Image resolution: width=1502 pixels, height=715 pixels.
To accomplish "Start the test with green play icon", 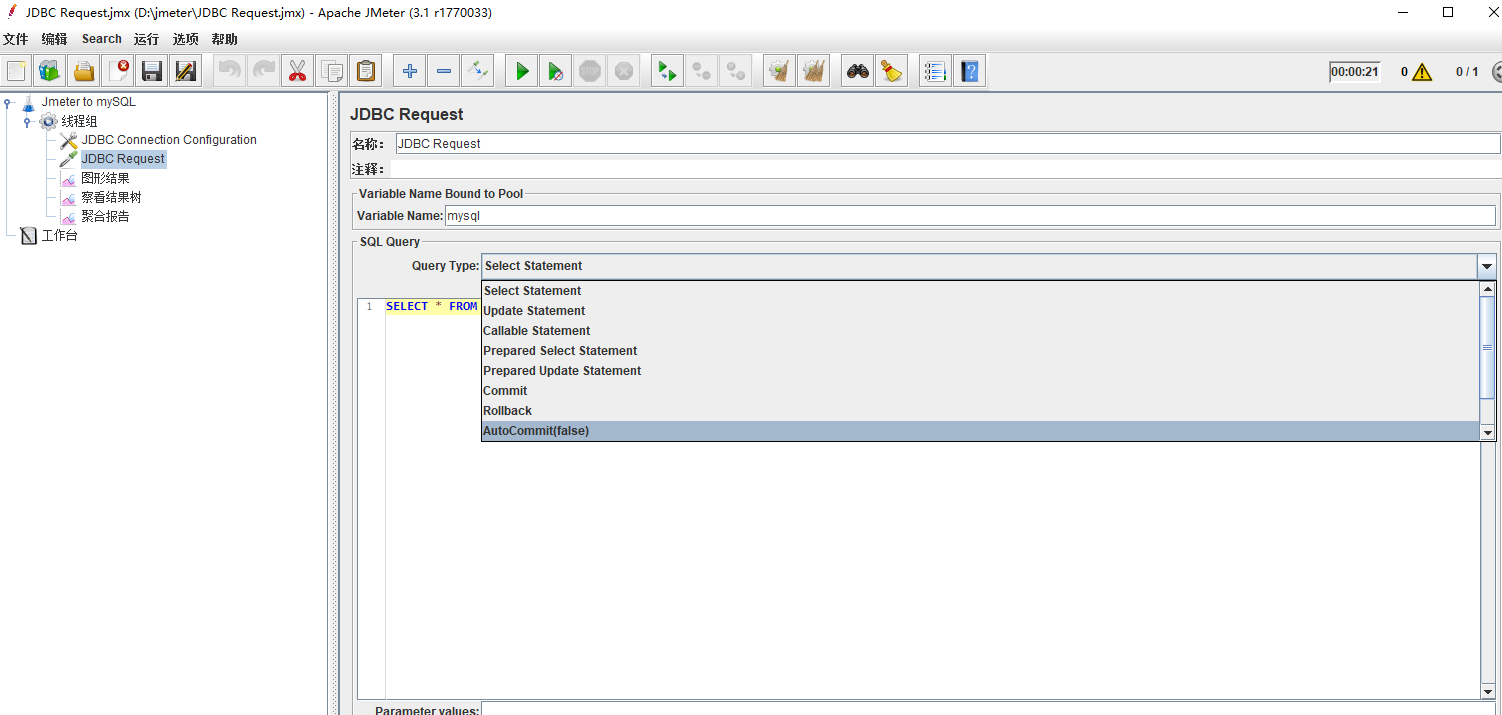I will (x=522, y=71).
